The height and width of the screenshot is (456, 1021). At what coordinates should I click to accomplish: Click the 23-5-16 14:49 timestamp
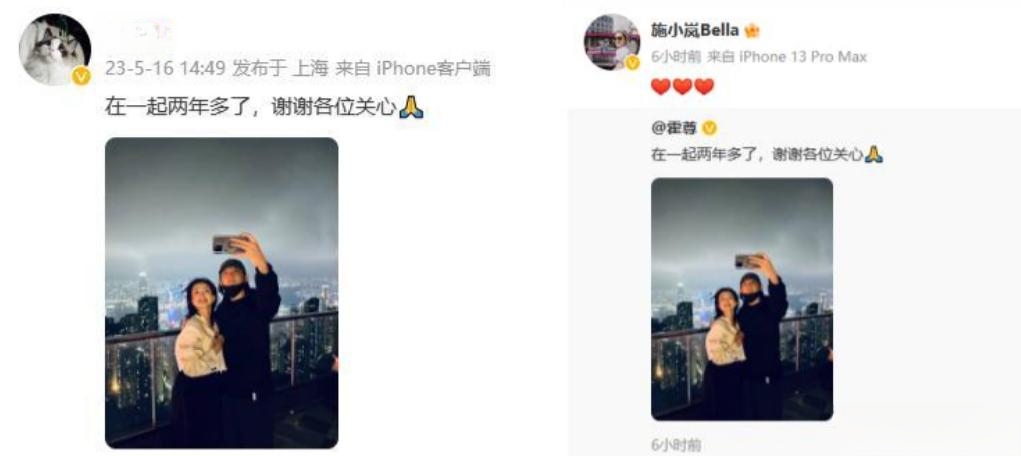pyautogui.click(x=165, y=68)
